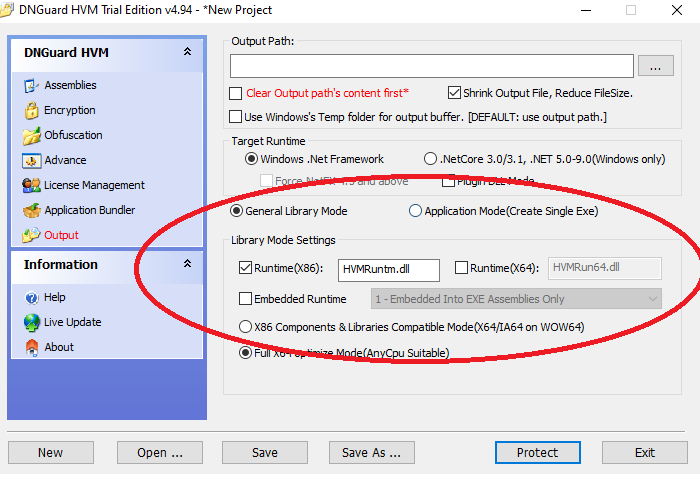Collapse the DNGuard HVM panel section
Screen dimensions: 700x478
pyautogui.click(x=187, y=52)
